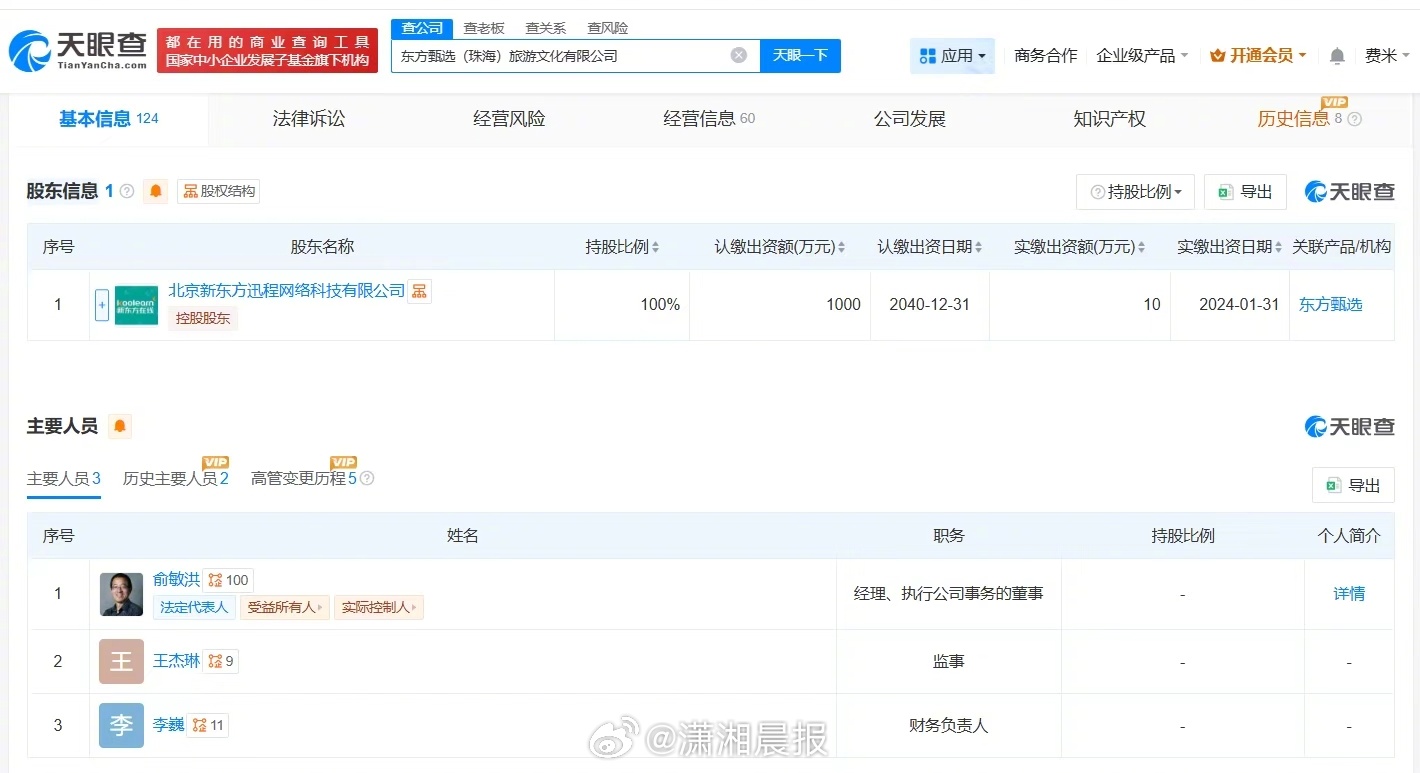Open the Koolearn shareholder logo
Screen dimensions: 1420x773
coord(136,305)
